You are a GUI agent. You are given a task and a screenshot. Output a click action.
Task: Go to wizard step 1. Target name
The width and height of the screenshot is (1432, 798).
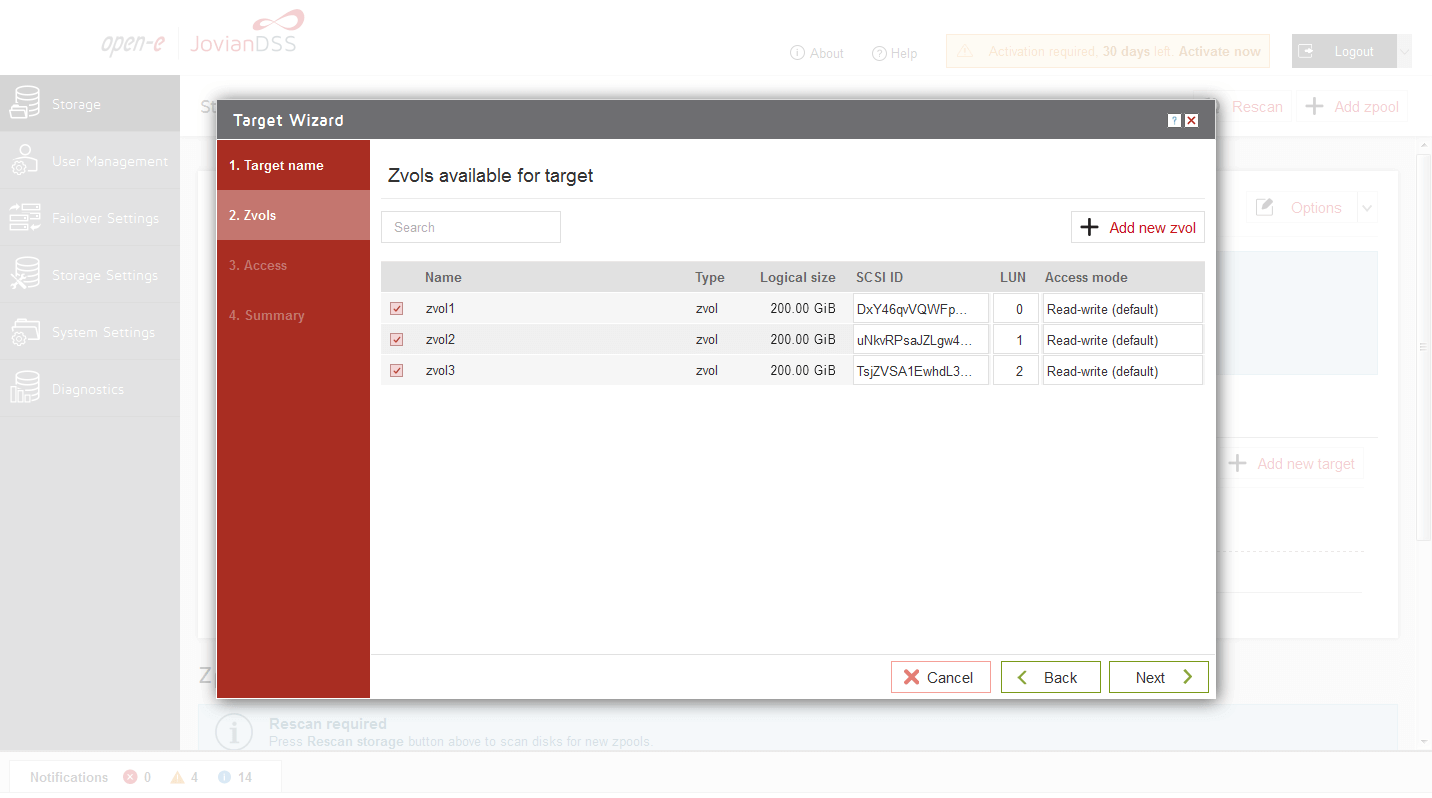[x=293, y=165]
